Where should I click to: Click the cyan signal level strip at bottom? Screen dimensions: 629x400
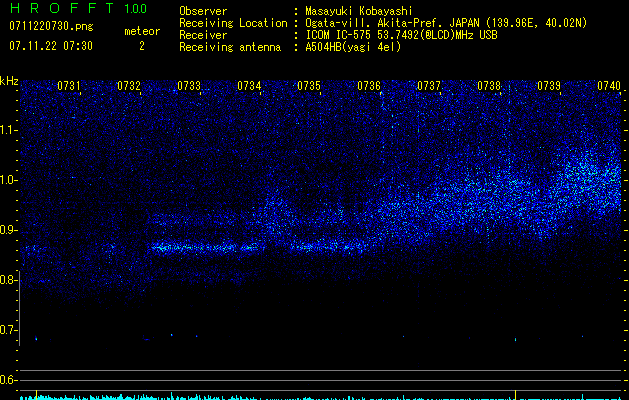point(323,397)
